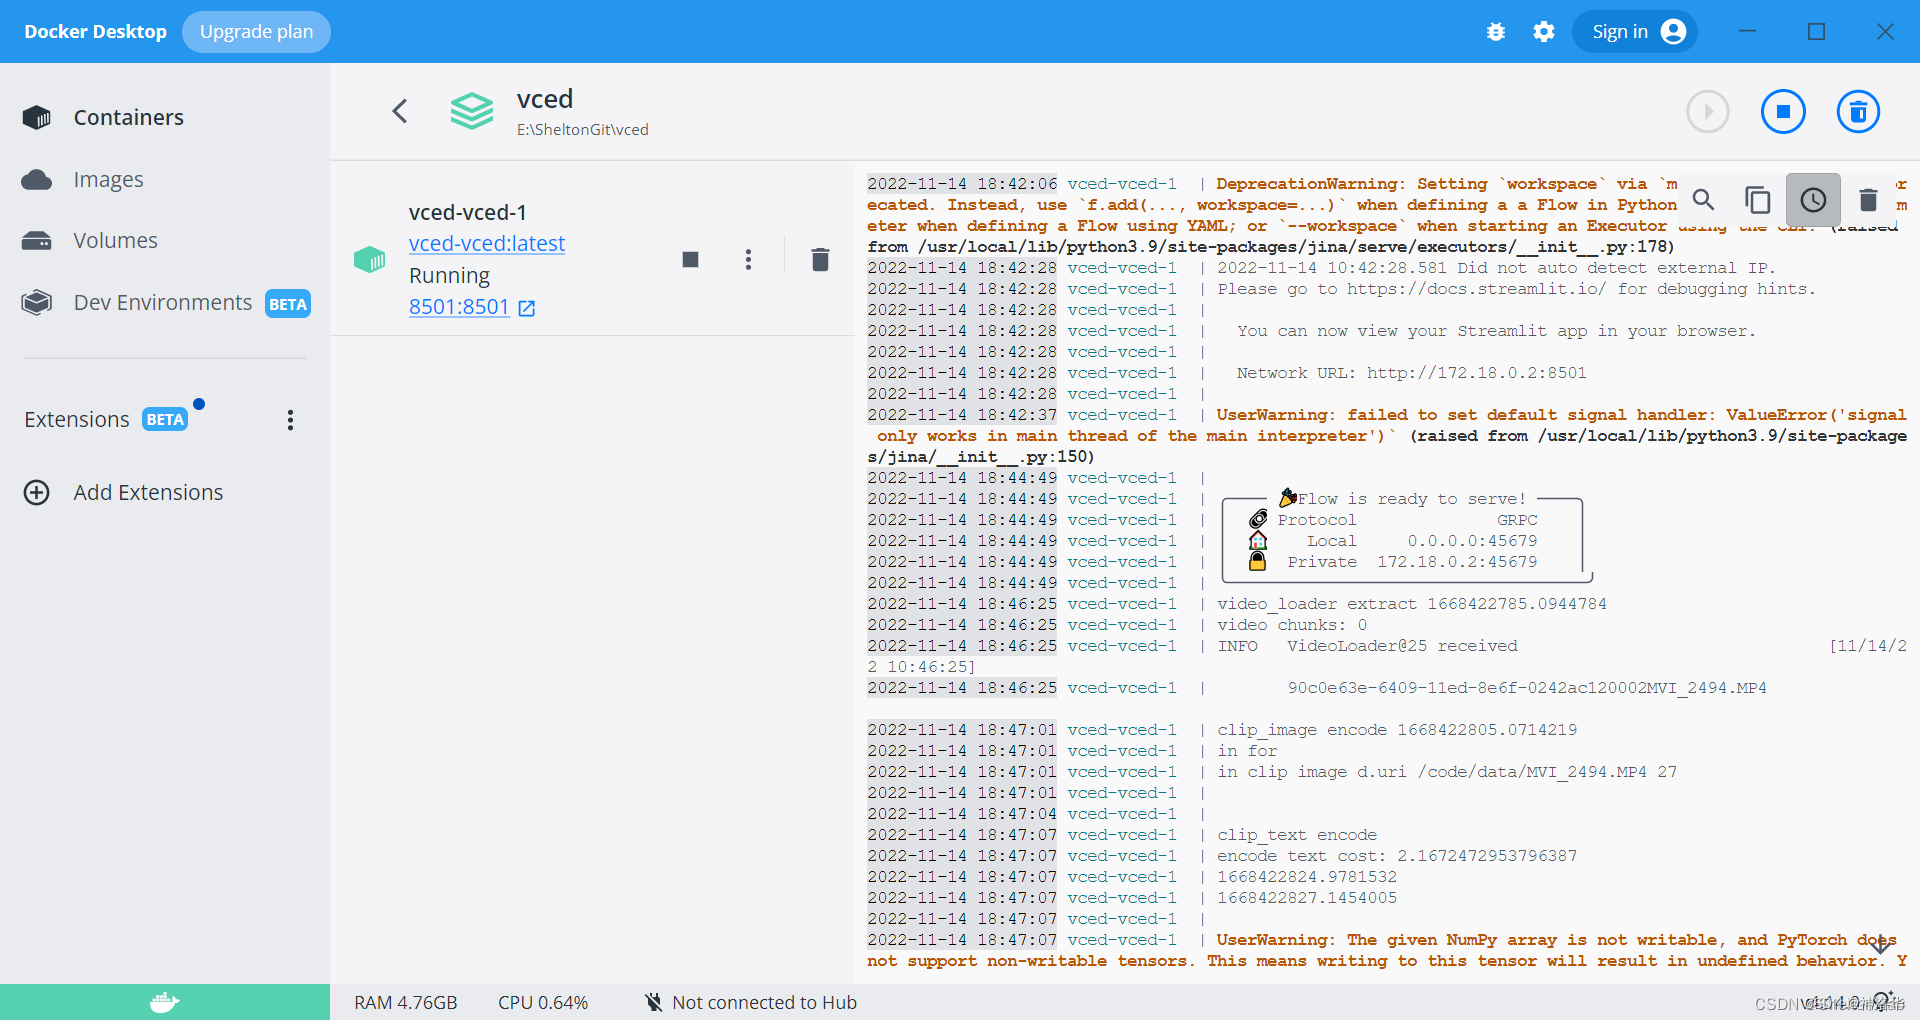Click CPU 0.64% status entry
This screenshot has height=1020, width=1920.
543,1003
